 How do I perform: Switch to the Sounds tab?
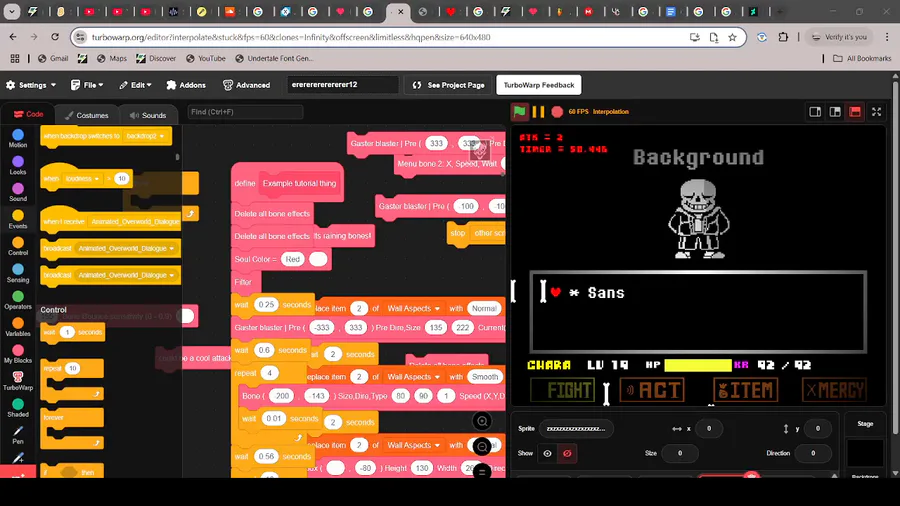click(x=148, y=115)
